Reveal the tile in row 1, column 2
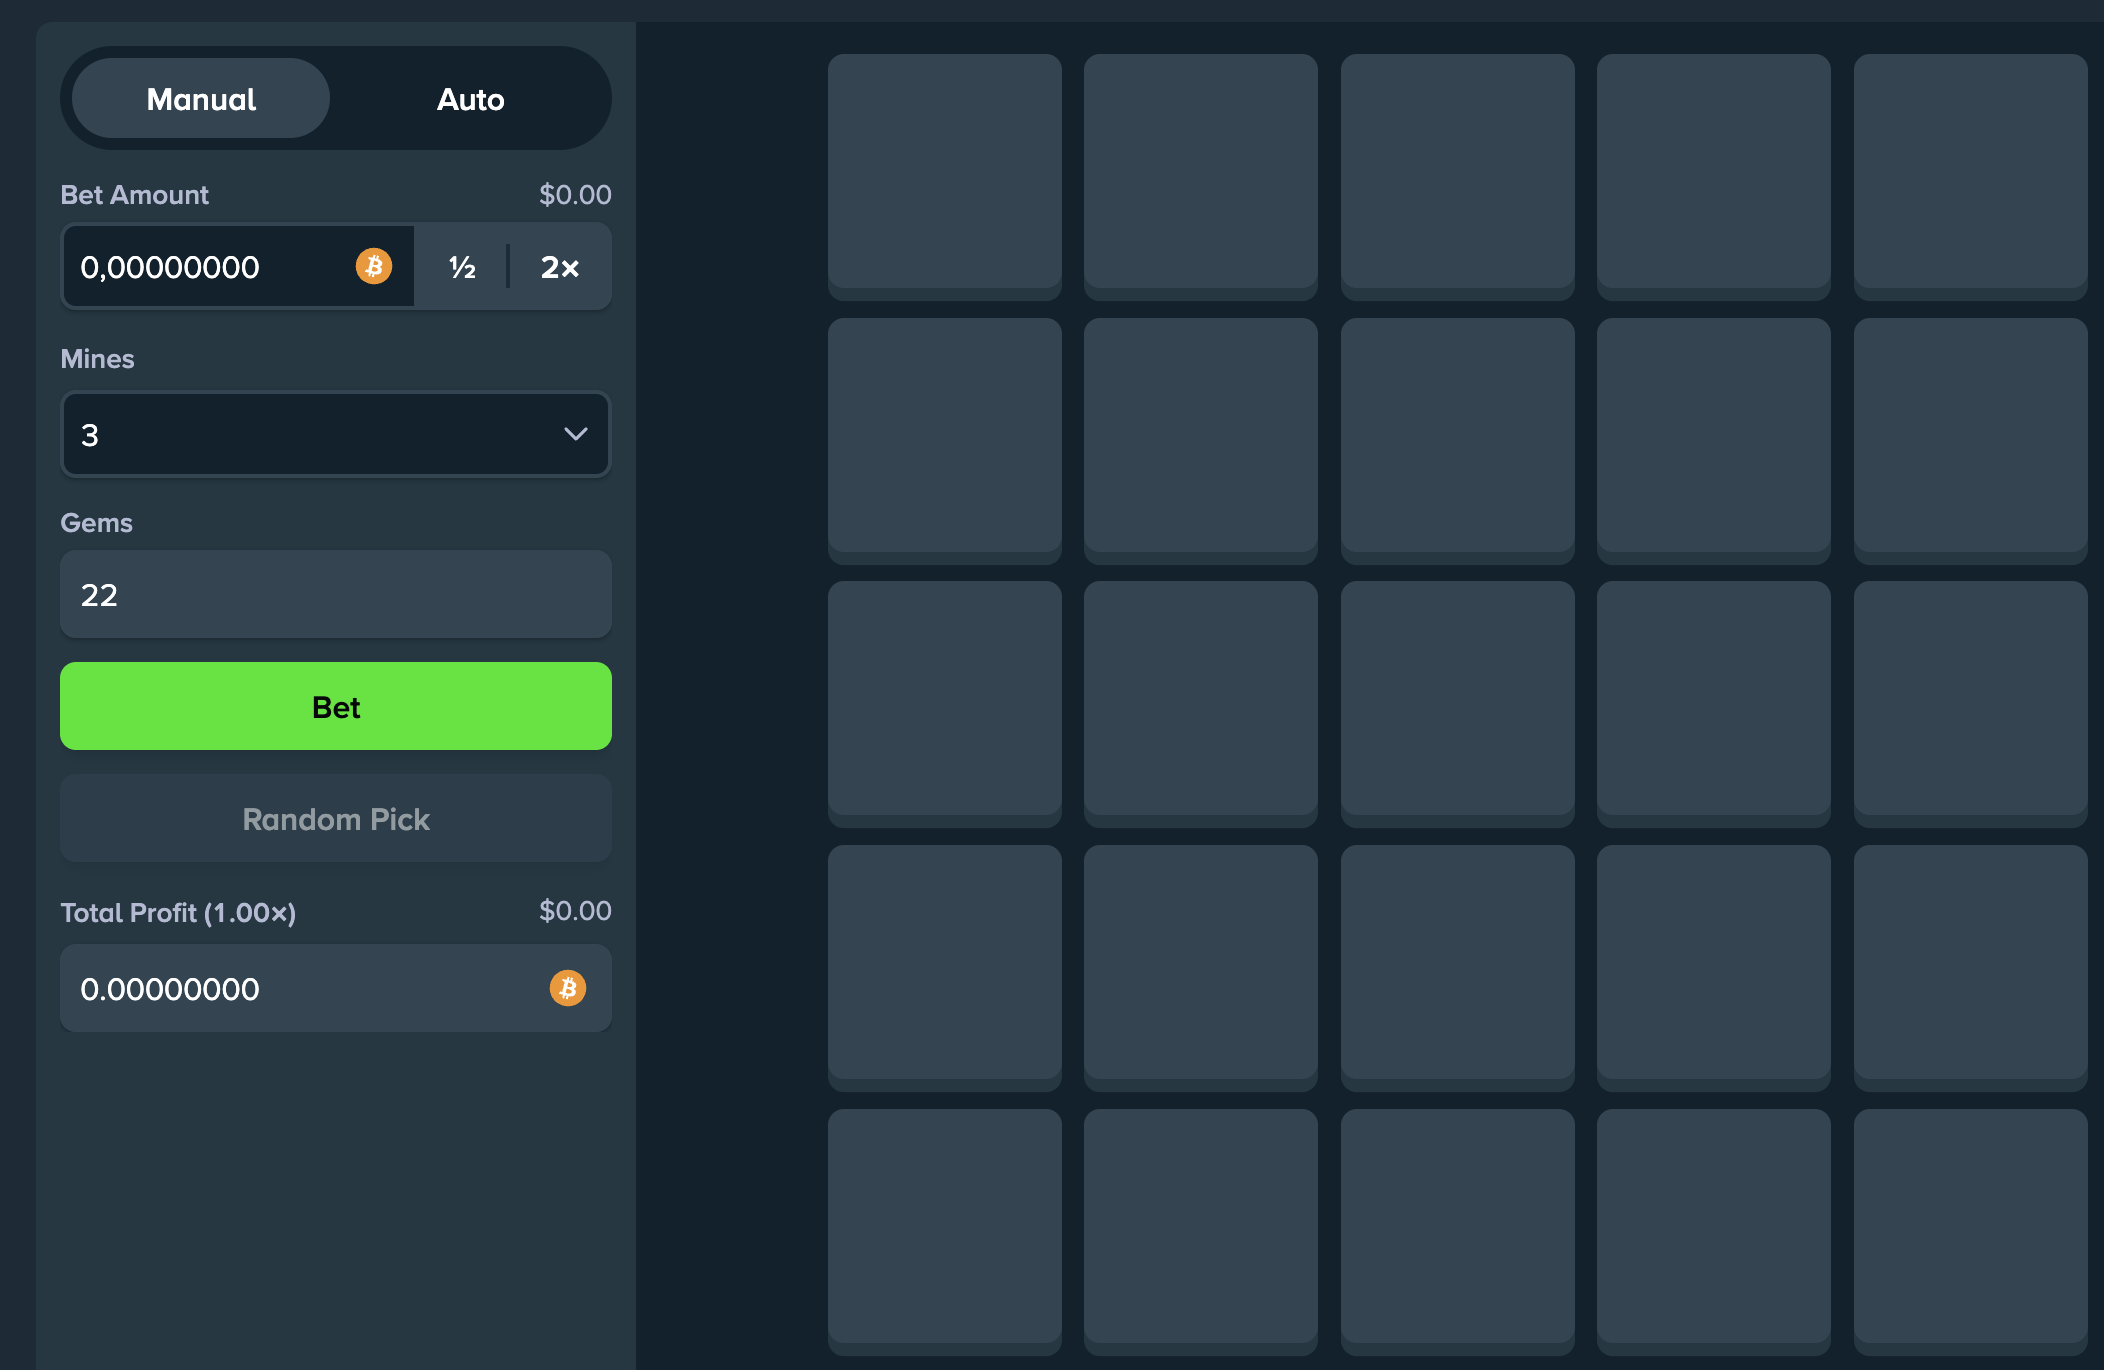The height and width of the screenshot is (1370, 2104). pyautogui.click(x=1201, y=176)
